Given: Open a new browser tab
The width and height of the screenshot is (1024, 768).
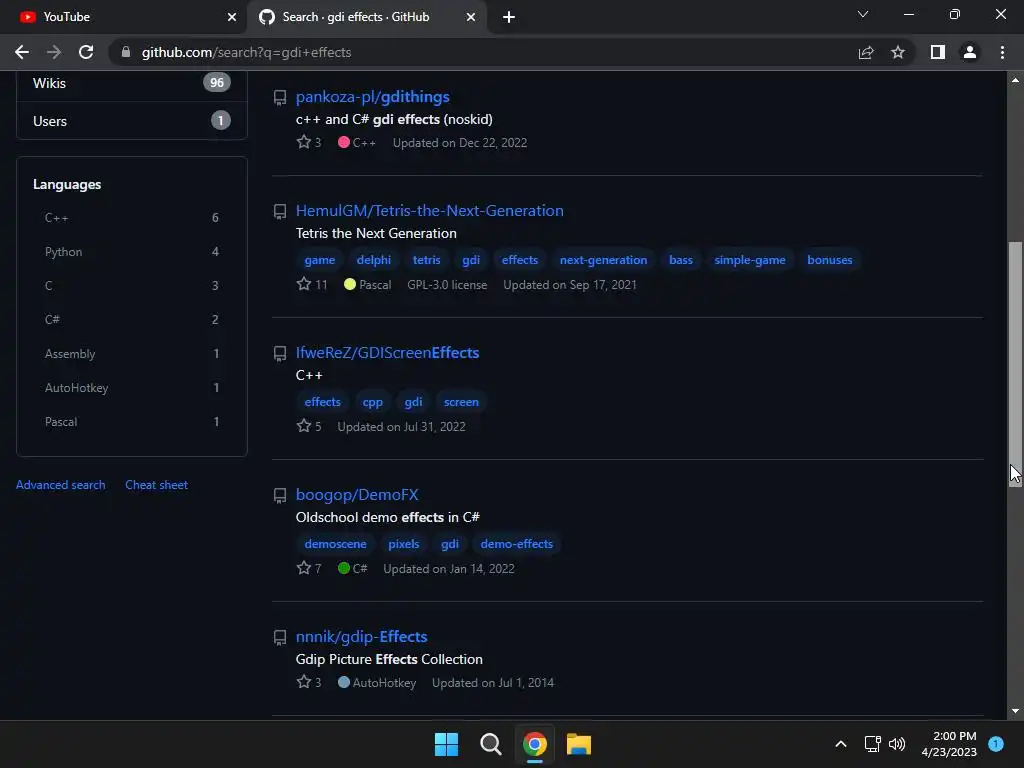Looking at the screenshot, I should pyautogui.click(x=509, y=17).
